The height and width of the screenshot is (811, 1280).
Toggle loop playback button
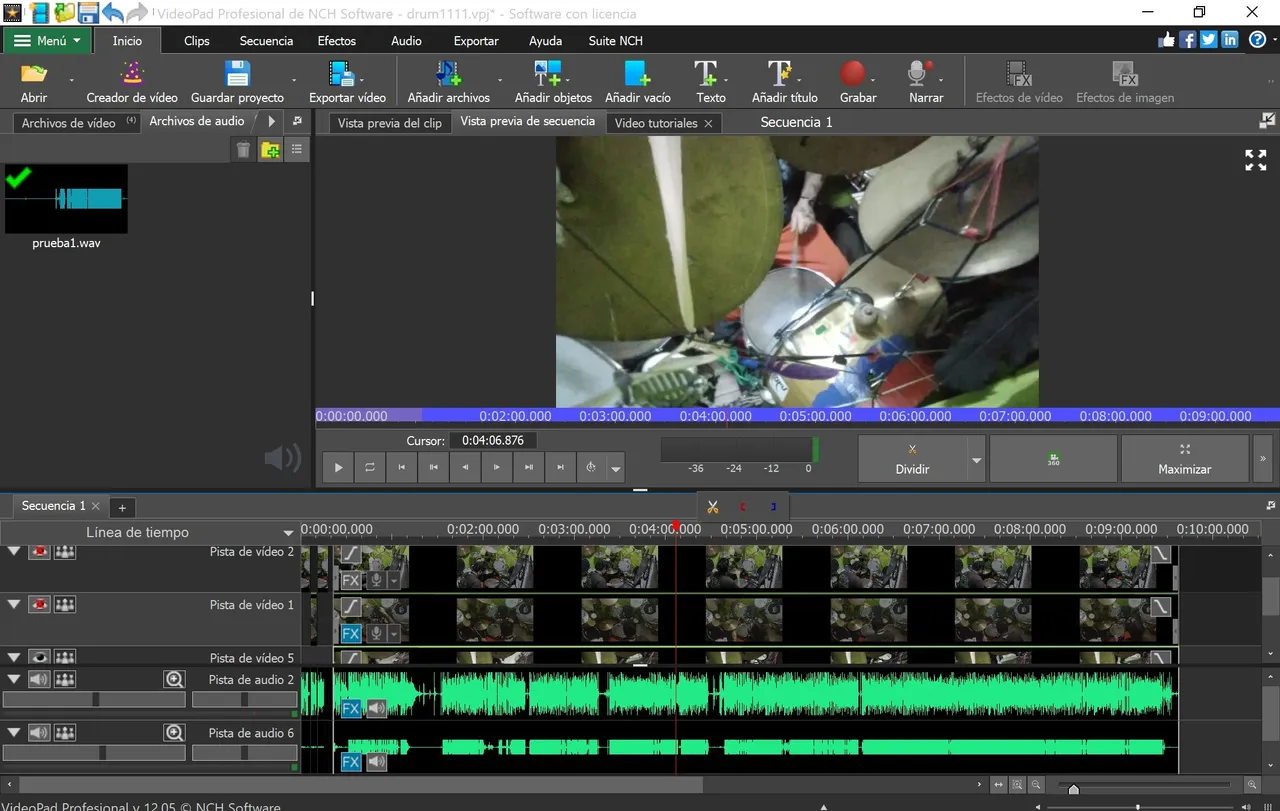370,467
